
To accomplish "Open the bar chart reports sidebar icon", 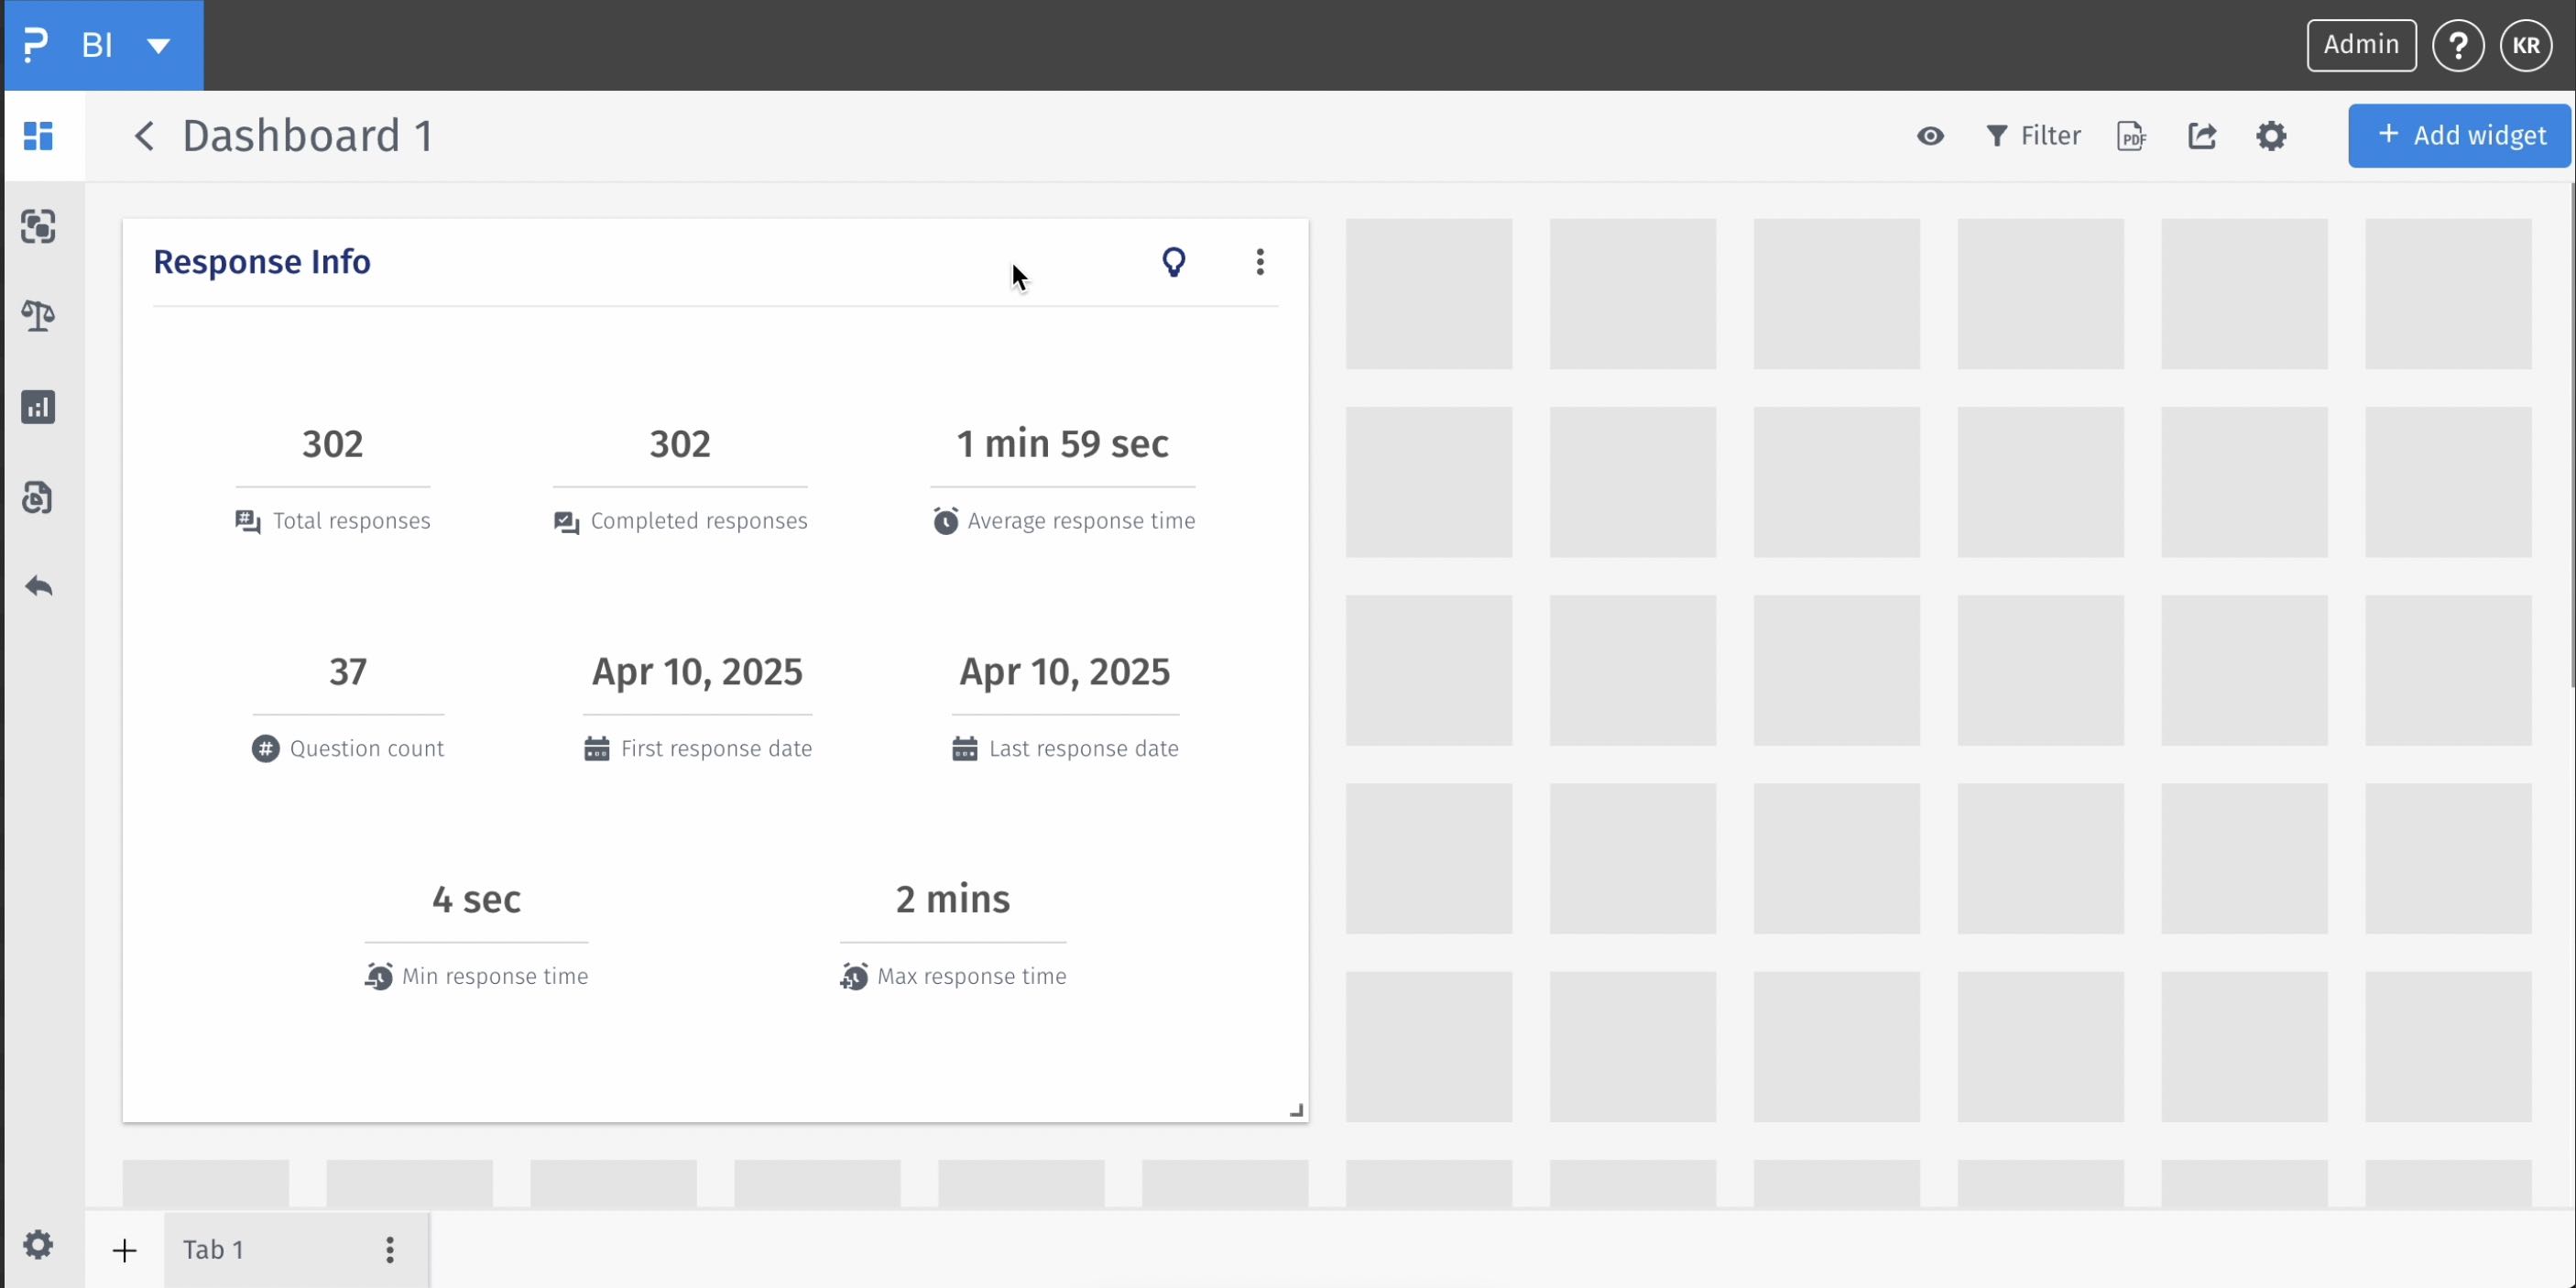I will tap(38, 407).
